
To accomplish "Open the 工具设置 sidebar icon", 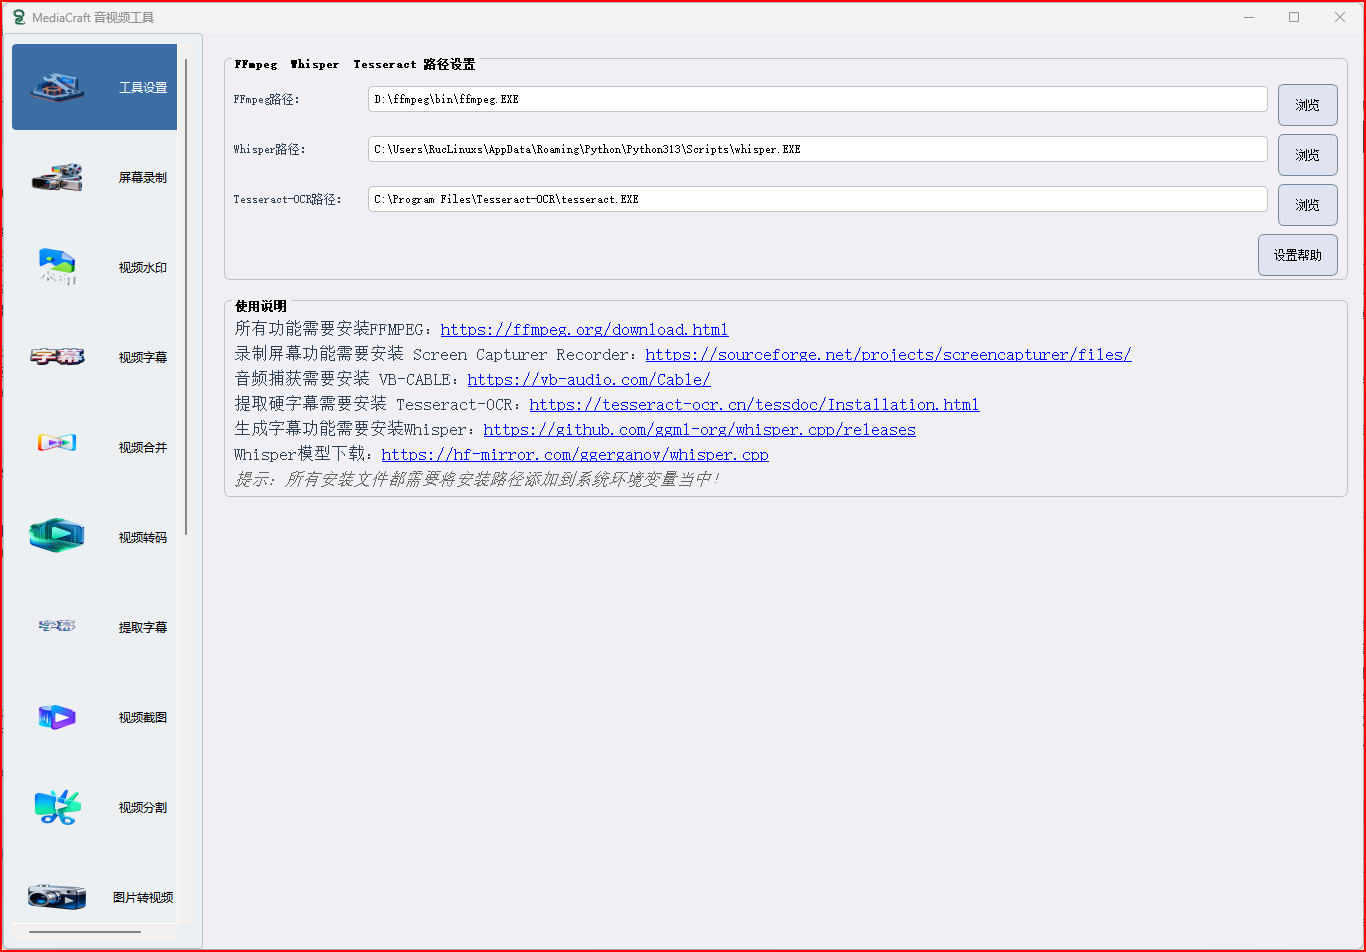I will click(x=58, y=87).
